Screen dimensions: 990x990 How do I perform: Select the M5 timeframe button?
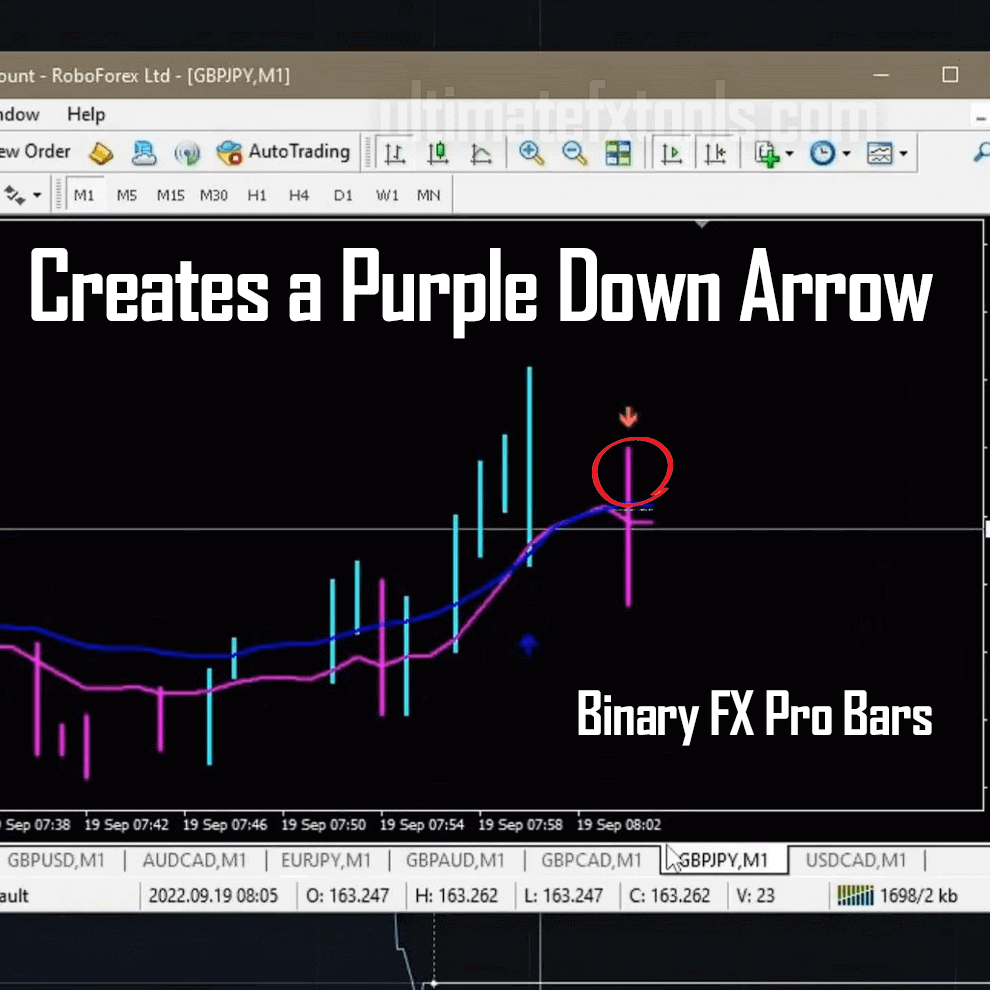pos(126,195)
